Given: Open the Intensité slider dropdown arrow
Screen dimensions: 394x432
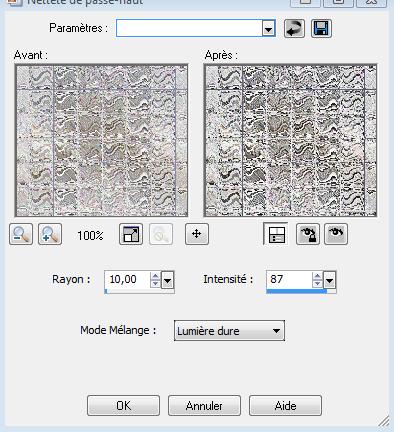Looking at the screenshot, I should pos(330,280).
